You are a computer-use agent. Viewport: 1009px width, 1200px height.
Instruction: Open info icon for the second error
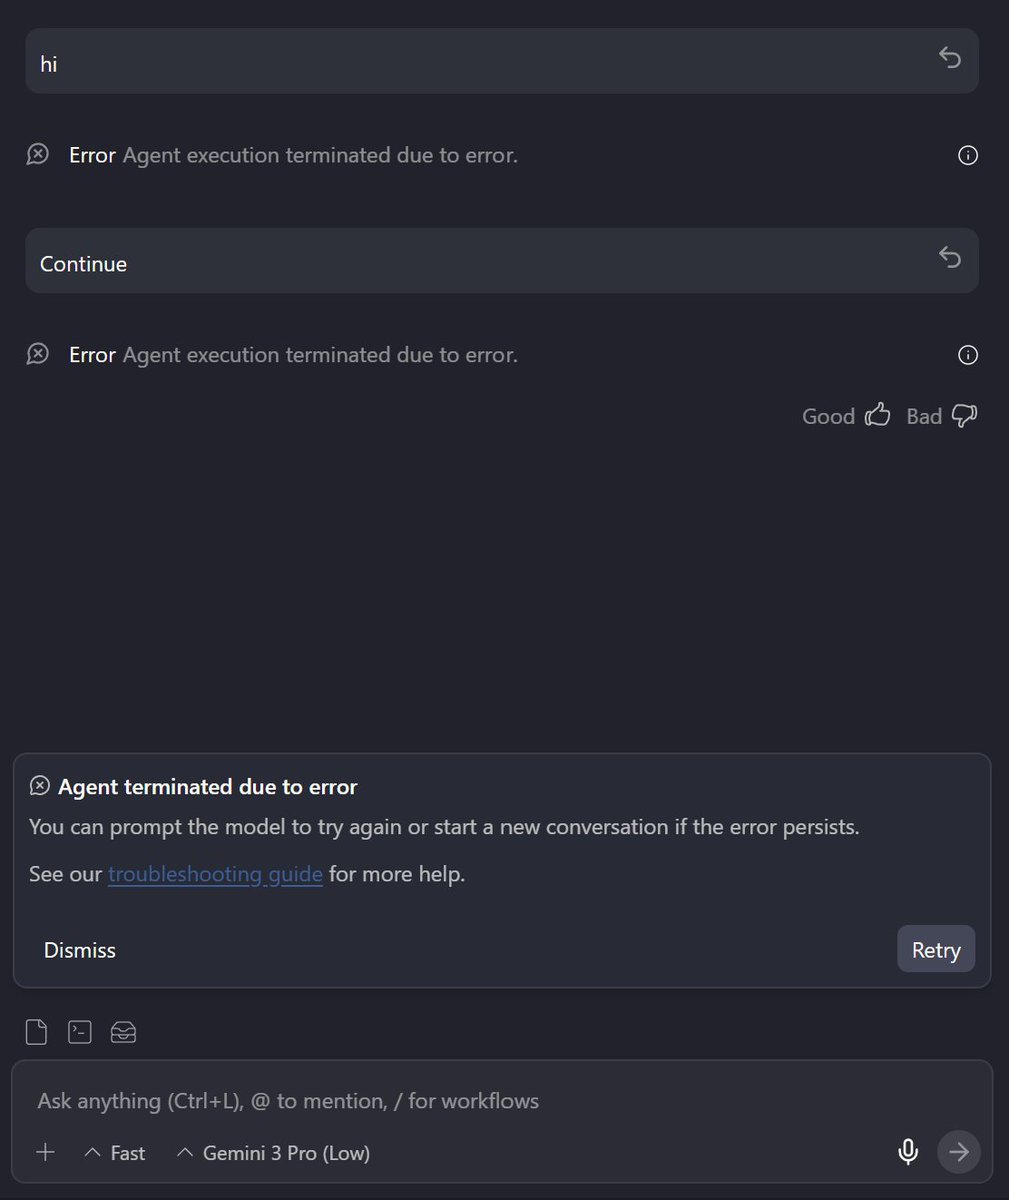coord(968,355)
